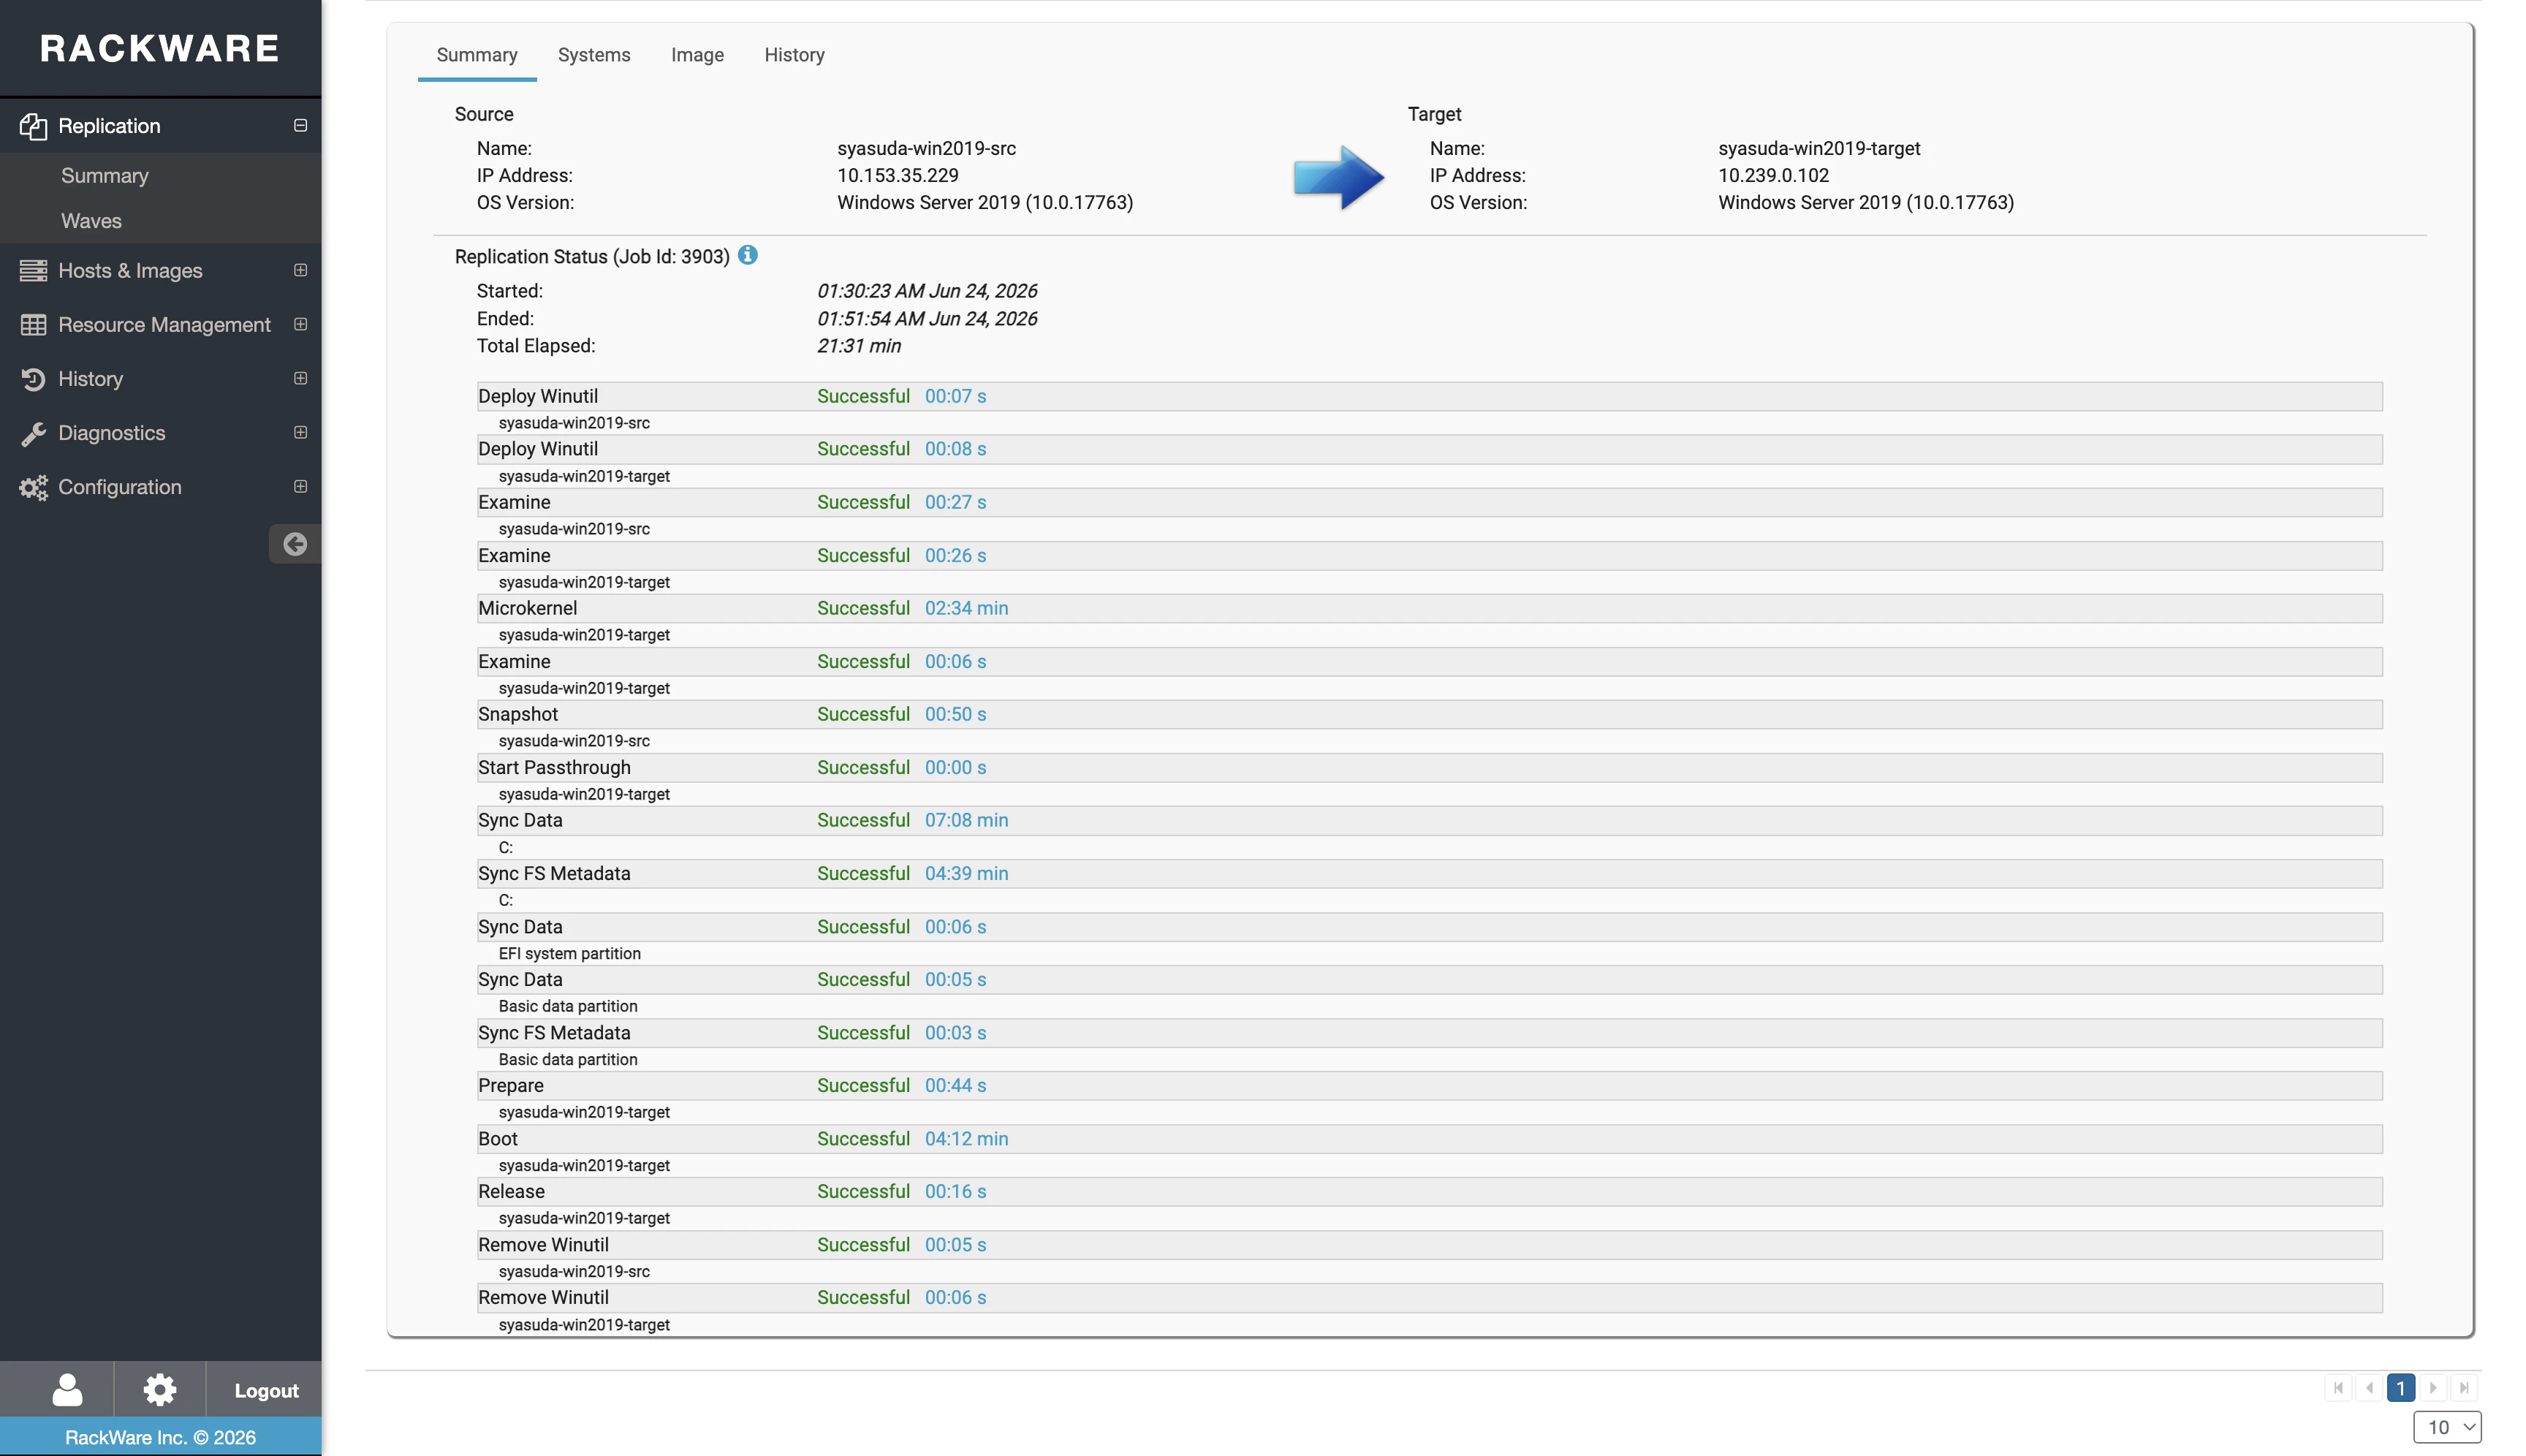Go to next page of pagination
This screenshot has height=1456, width=2526.
point(2432,1388)
